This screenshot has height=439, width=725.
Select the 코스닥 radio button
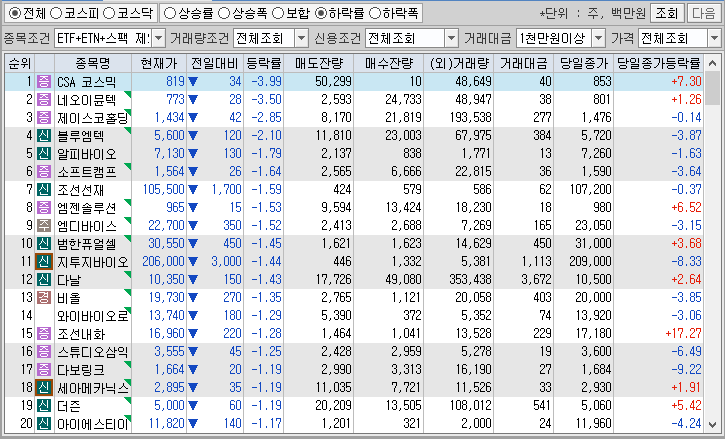(109, 13)
